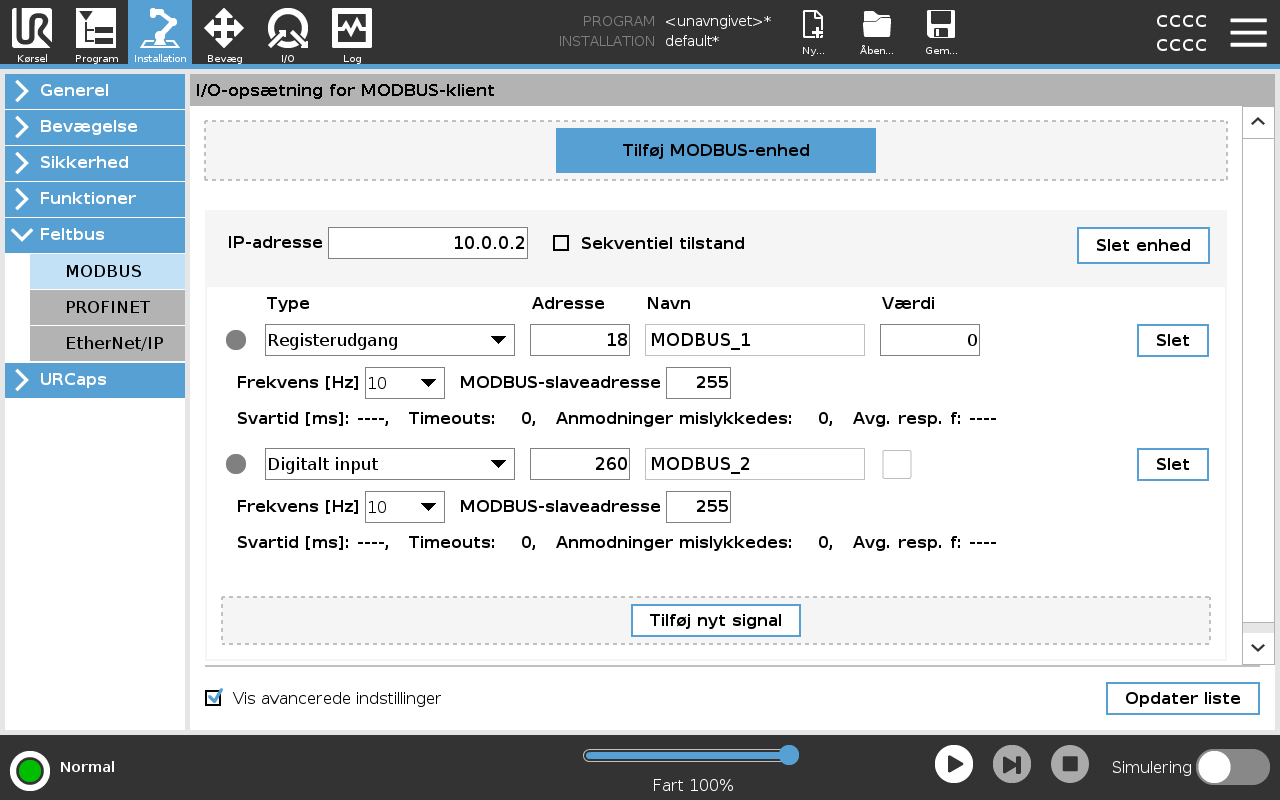1280x800 pixels.
Task: Click the MODBUS_1 signal status circle
Action: [236, 340]
